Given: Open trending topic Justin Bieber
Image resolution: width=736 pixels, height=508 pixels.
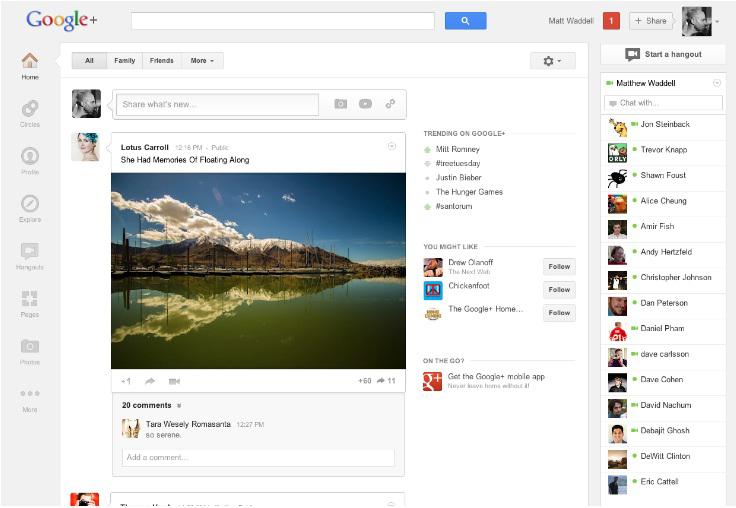Looking at the screenshot, I should pos(459,177).
